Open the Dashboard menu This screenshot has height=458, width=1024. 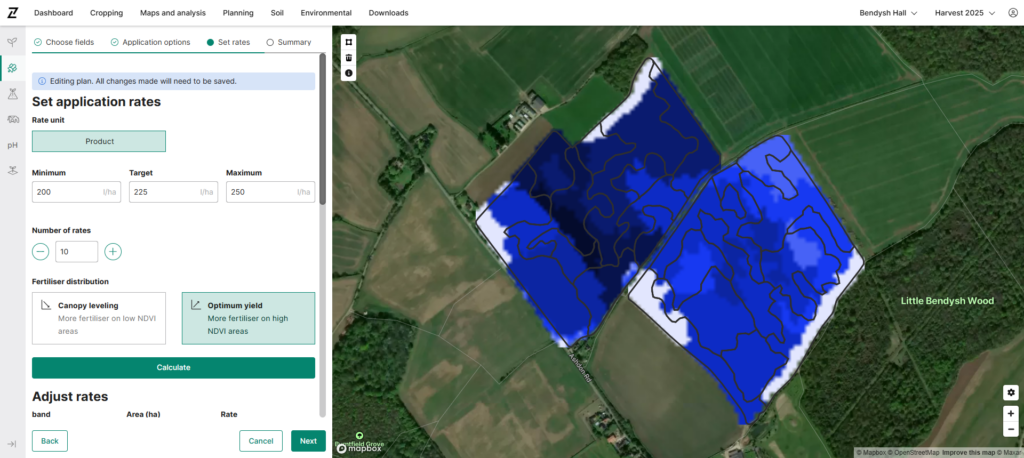pos(54,13)
